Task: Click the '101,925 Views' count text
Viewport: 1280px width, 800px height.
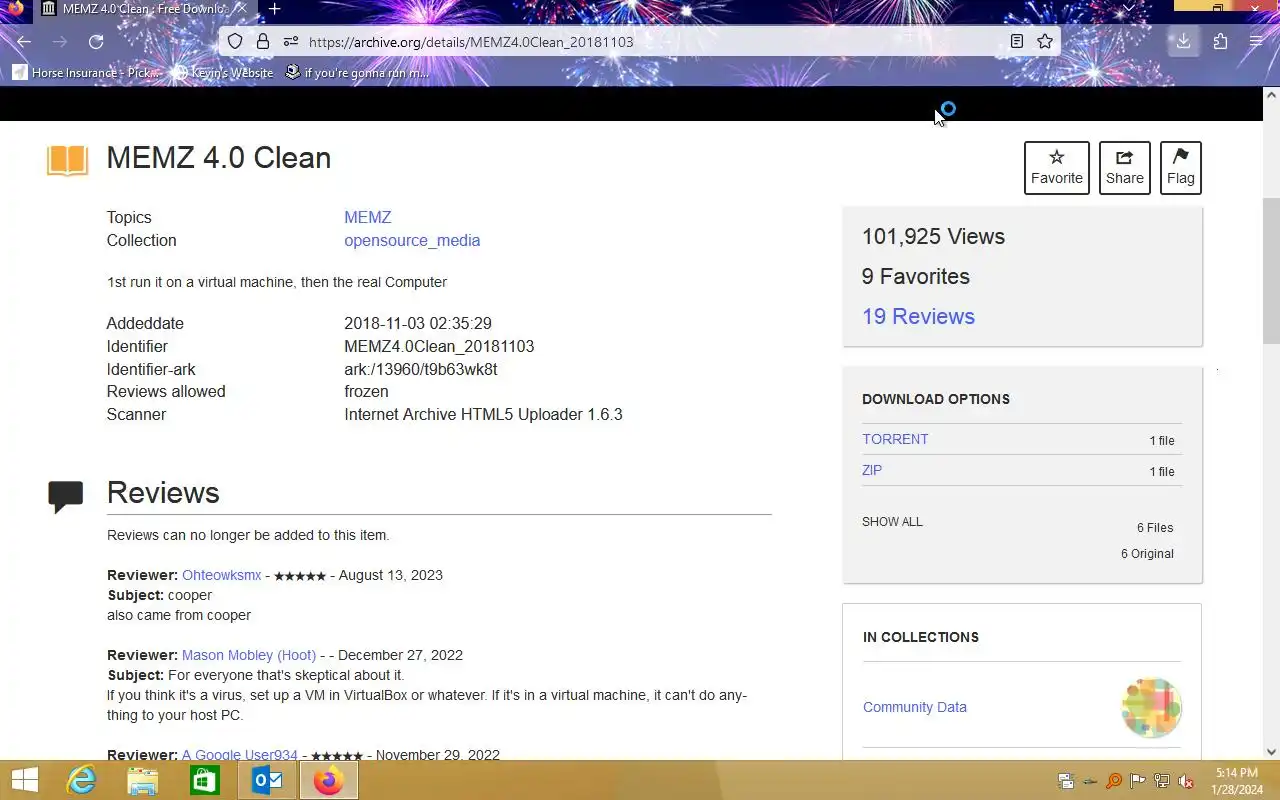Action: (x=933, y=236)
